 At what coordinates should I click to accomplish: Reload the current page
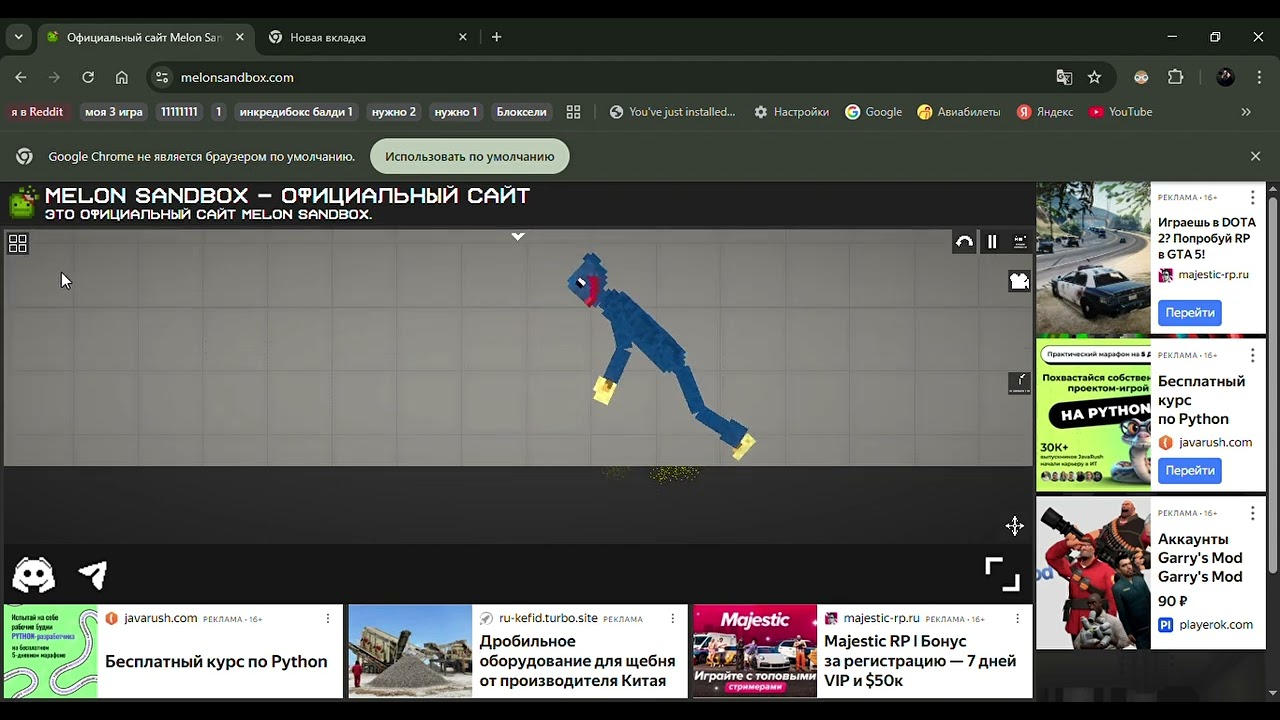(x=88, y=77)
